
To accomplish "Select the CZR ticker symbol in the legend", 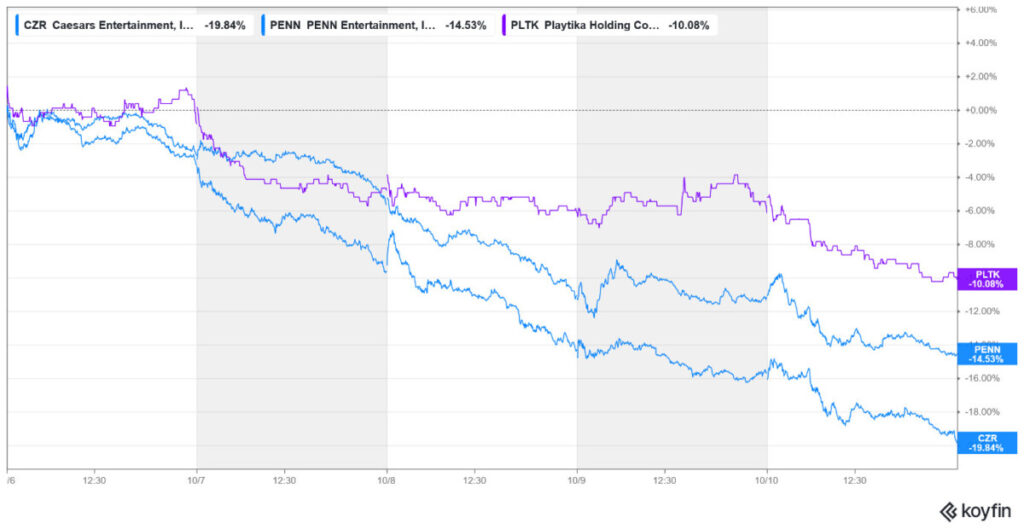I will [35, 24].
